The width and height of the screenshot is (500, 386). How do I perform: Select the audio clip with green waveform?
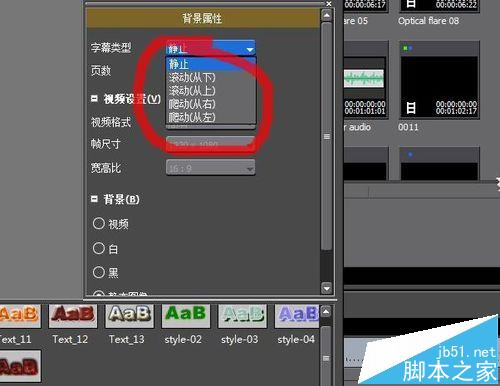[366, 80]
